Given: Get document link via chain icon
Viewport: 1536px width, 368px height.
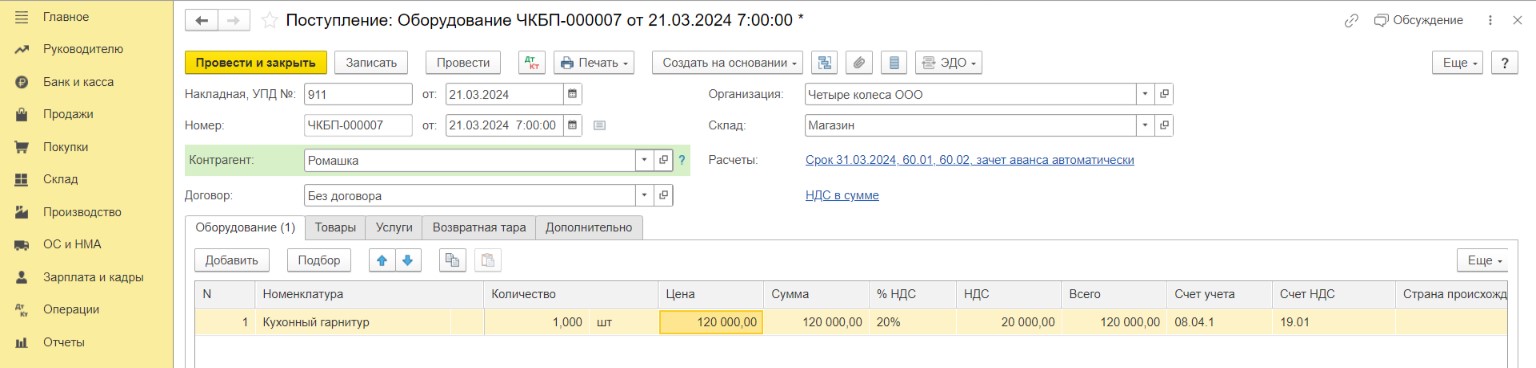Looking at the screenshot, I should tap(1352, 20).
